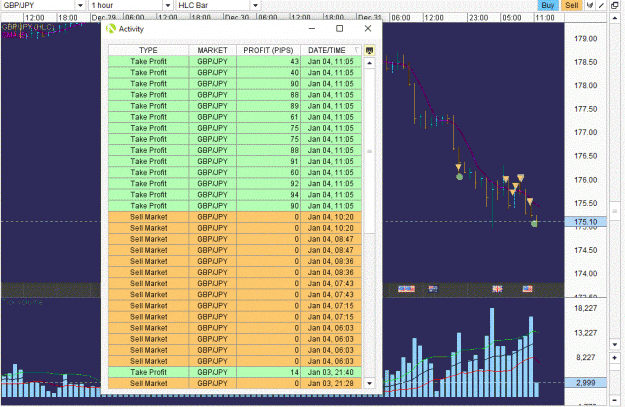
Task: Close the Activity window
Action: 368,28
